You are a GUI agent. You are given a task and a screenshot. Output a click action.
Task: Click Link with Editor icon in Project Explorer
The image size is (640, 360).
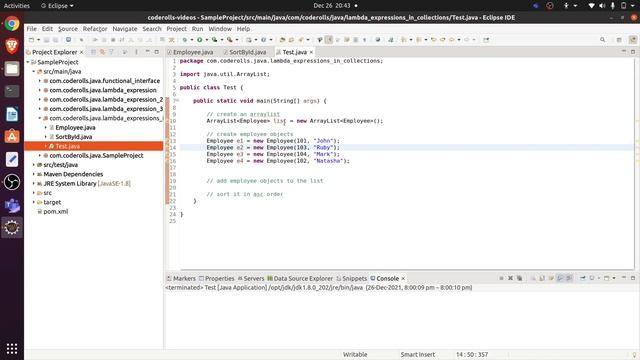click(x=102, y=52)
